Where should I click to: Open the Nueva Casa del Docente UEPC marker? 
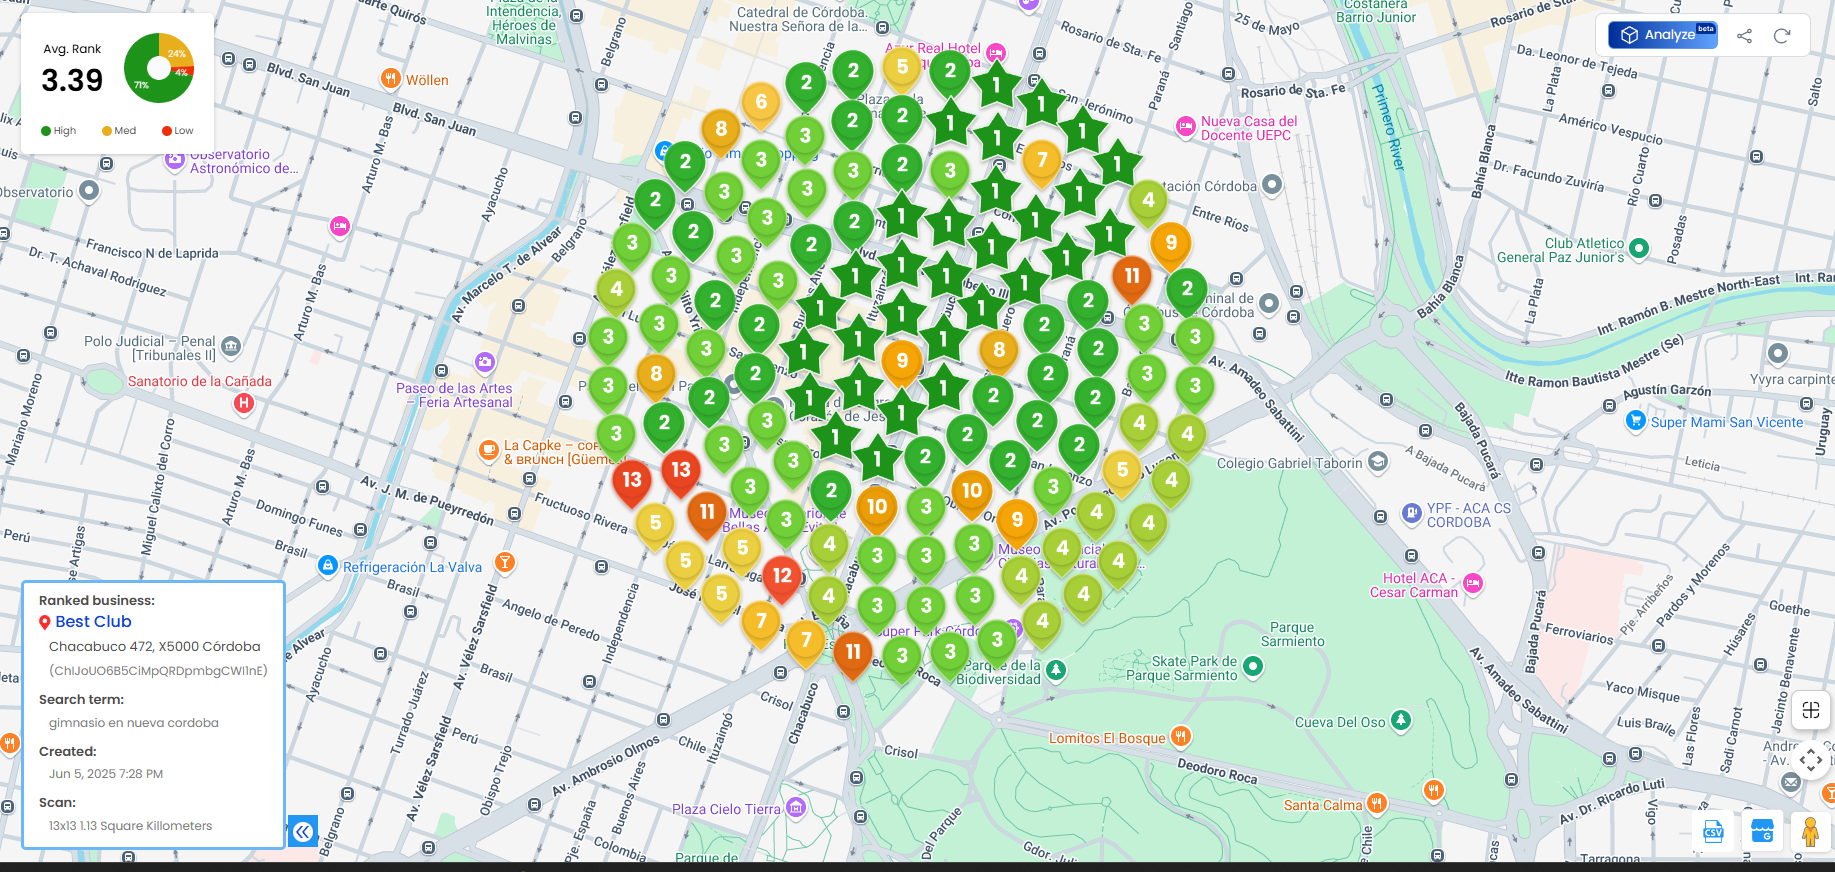(1186, 126)
